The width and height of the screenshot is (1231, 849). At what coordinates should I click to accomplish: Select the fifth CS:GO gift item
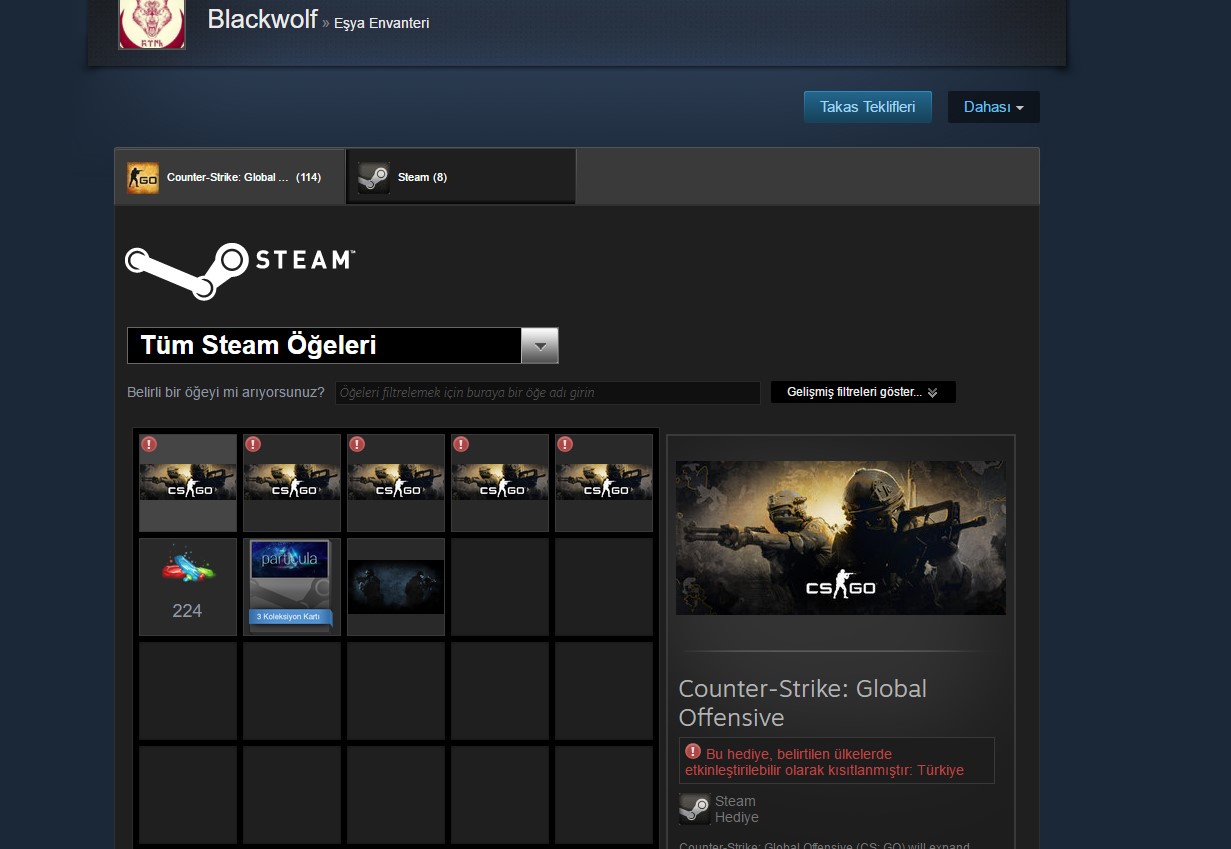[604, 482]
